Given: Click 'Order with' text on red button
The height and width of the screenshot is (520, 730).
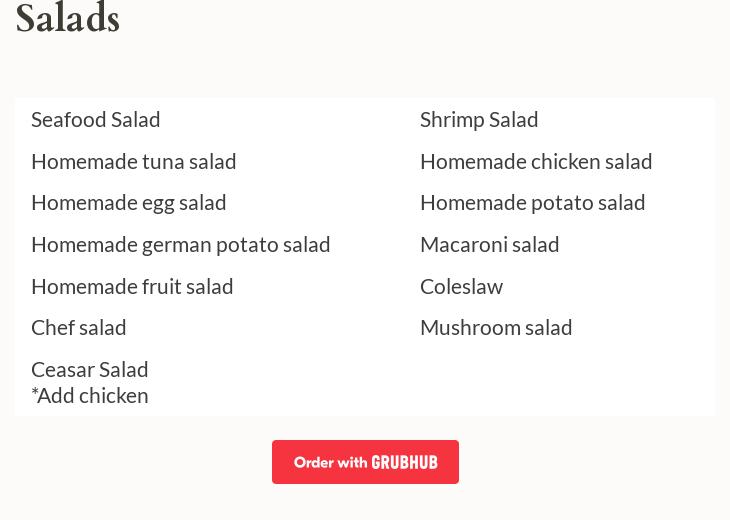Looking at the screenshot, I should (330, 463).
